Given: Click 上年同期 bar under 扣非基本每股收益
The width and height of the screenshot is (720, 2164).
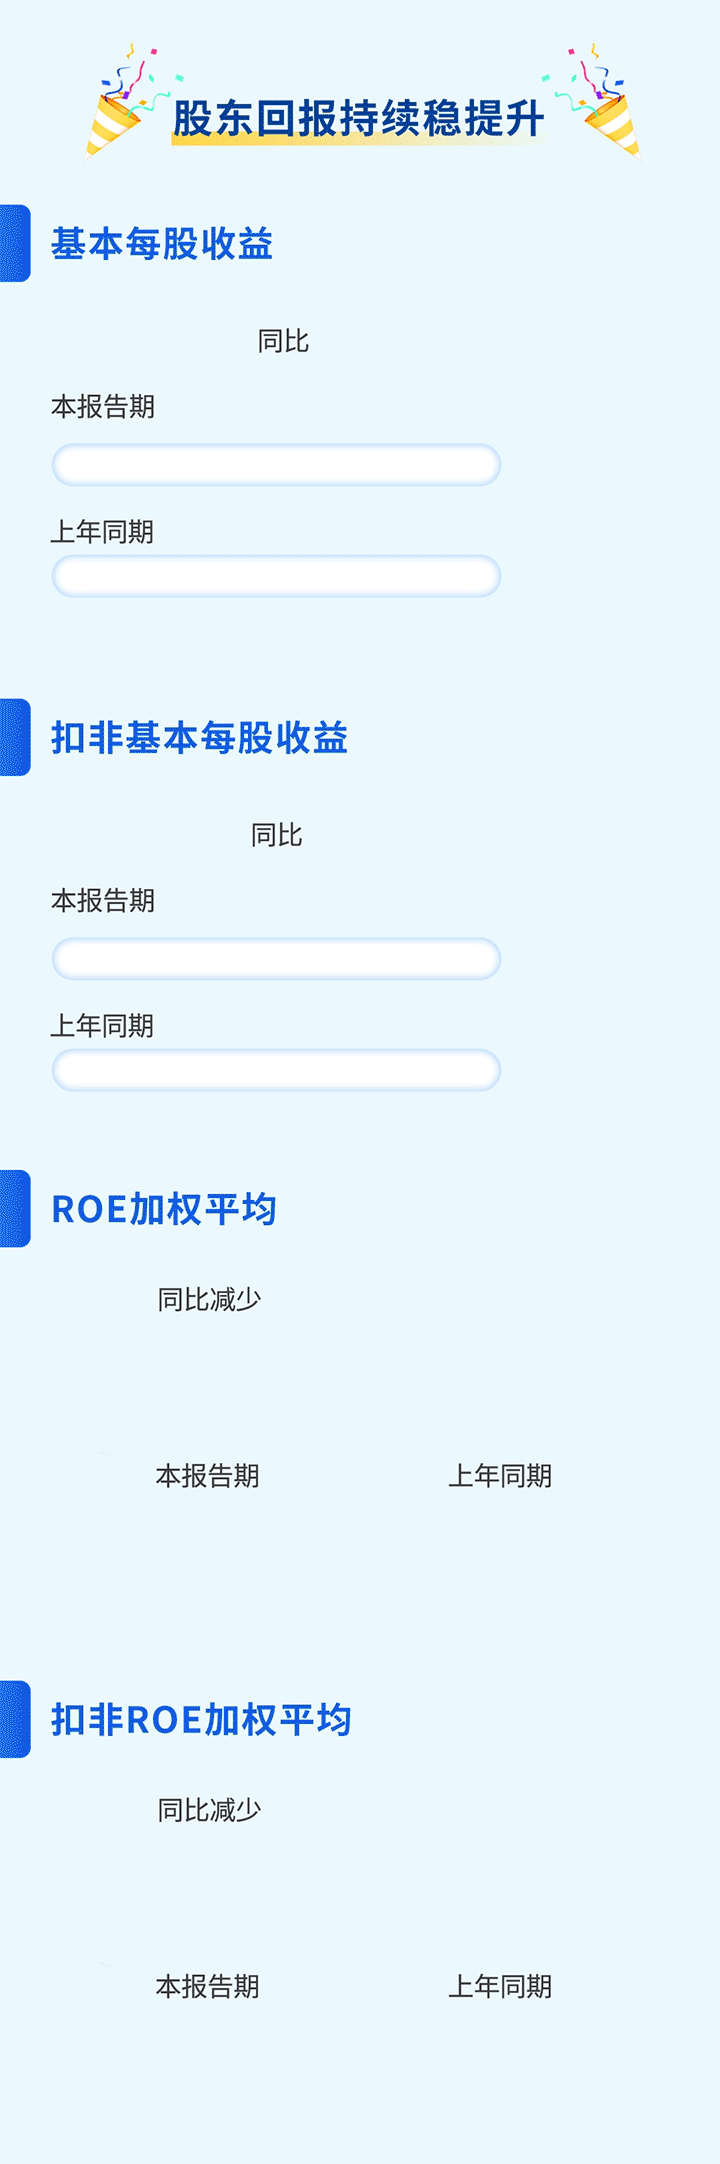Looking at the screenshot, I should pos(276,1070).
